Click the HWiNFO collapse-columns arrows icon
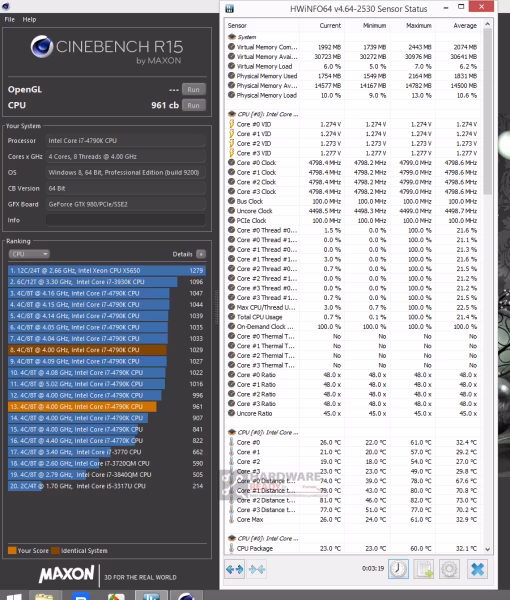 257,569
